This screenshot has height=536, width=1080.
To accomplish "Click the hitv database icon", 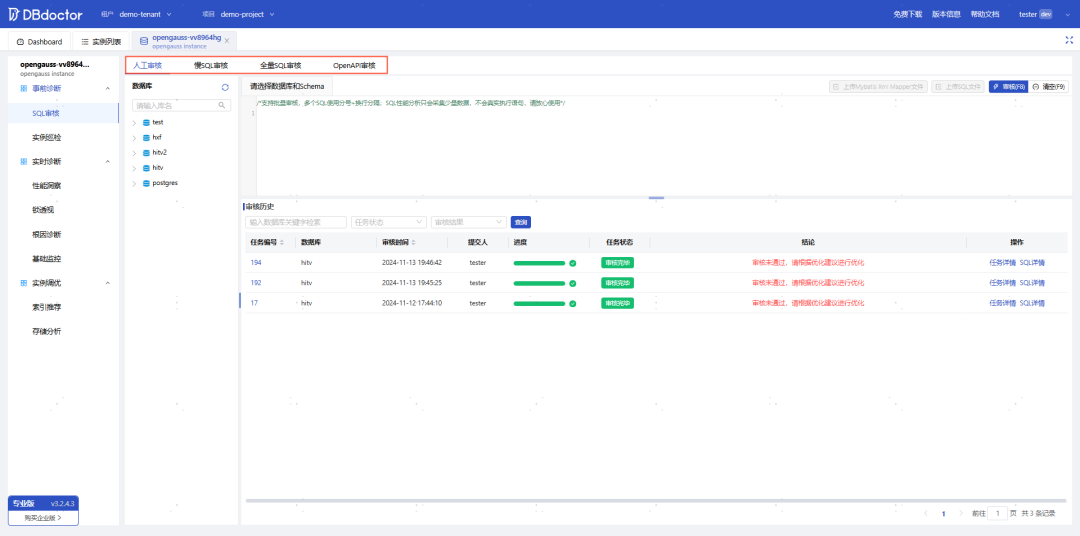I will pos(146,167).
